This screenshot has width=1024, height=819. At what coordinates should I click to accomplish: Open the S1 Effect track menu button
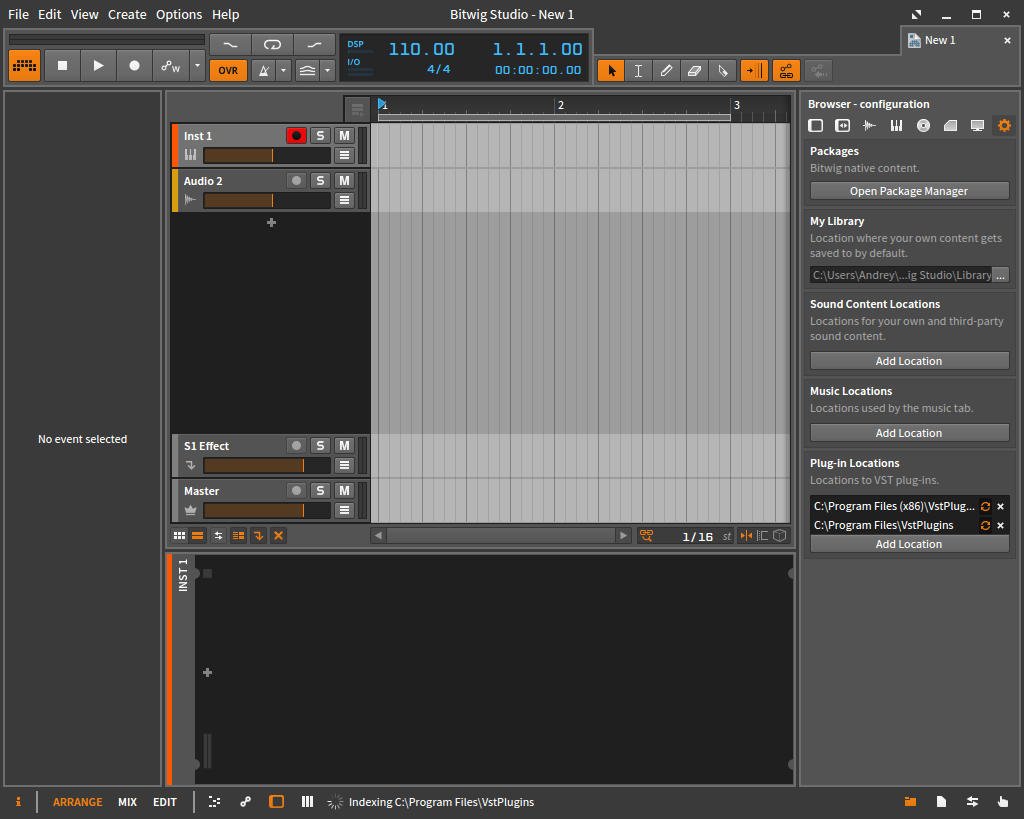(x=344, y=465)
